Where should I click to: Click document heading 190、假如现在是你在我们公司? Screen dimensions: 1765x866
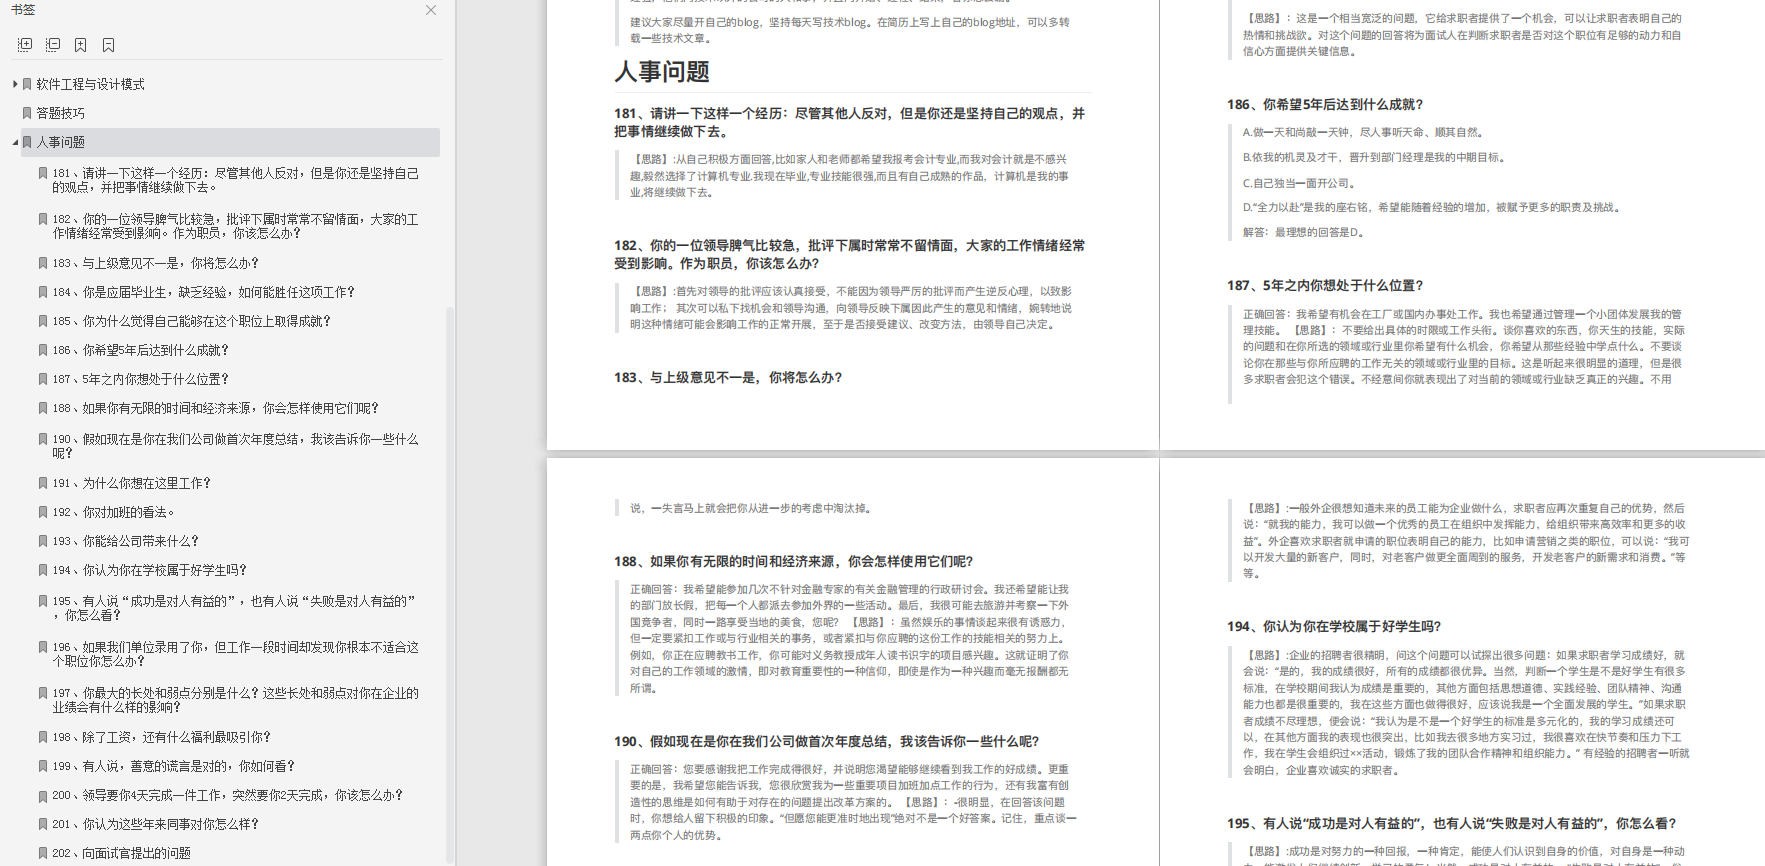[826, 741]
